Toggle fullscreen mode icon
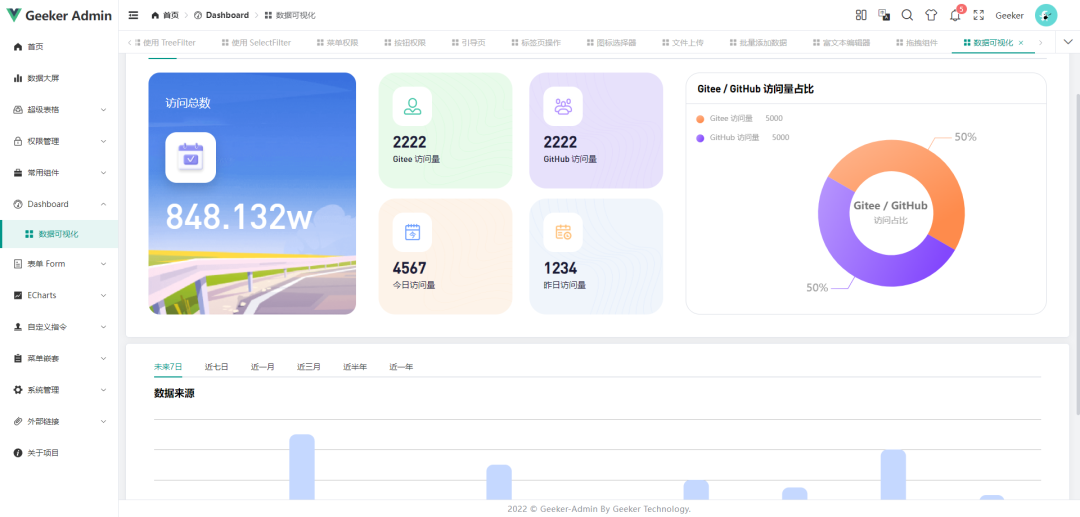Image resolution: width=1080 pixels, height=517 pixels. click(979, 15)
